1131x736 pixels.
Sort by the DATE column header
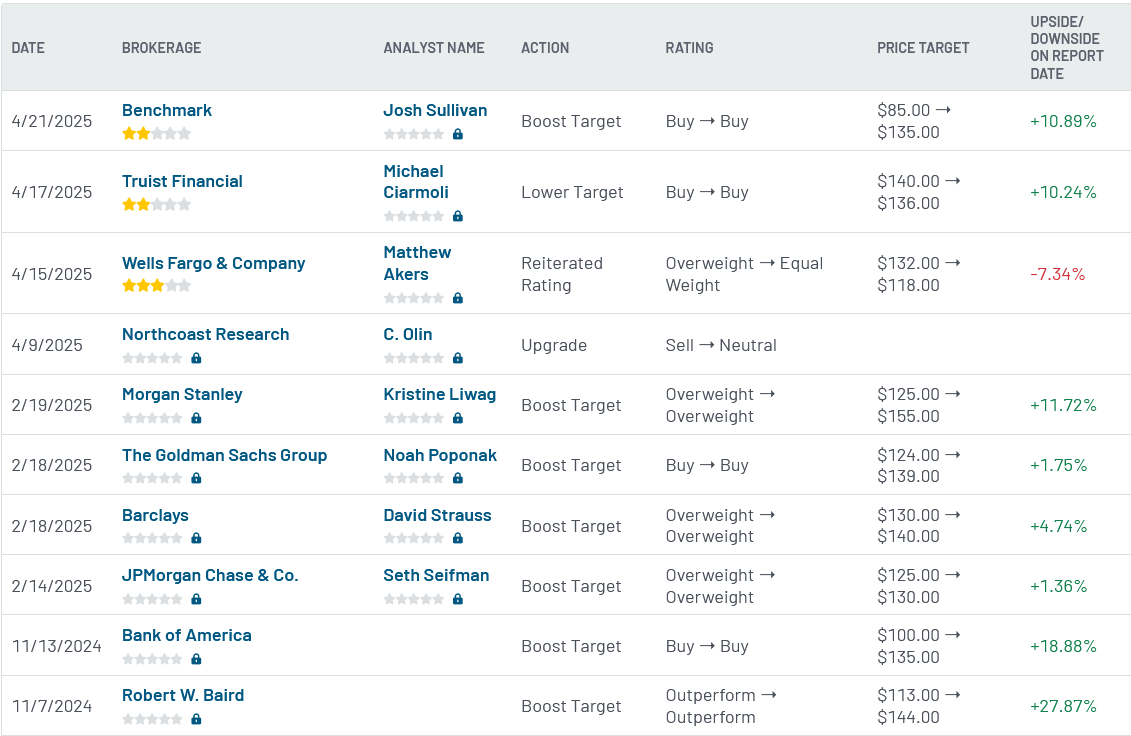28,48
